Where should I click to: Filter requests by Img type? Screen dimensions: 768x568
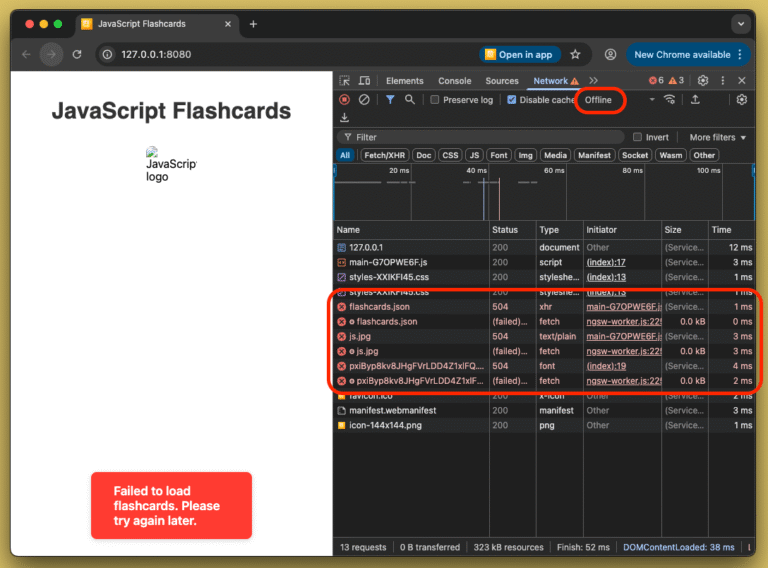tap(526, 155)
